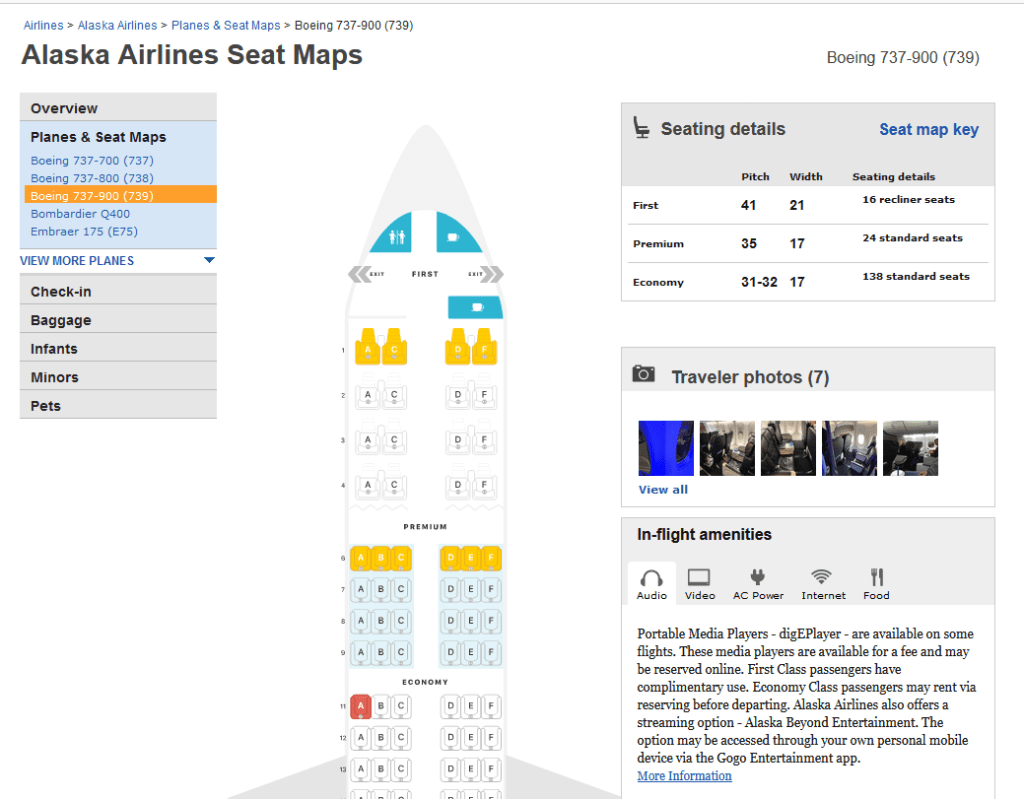Open the first blue traveler photo thumbnail
This screenshot has width=1024, height=799.
coord(665,448)
